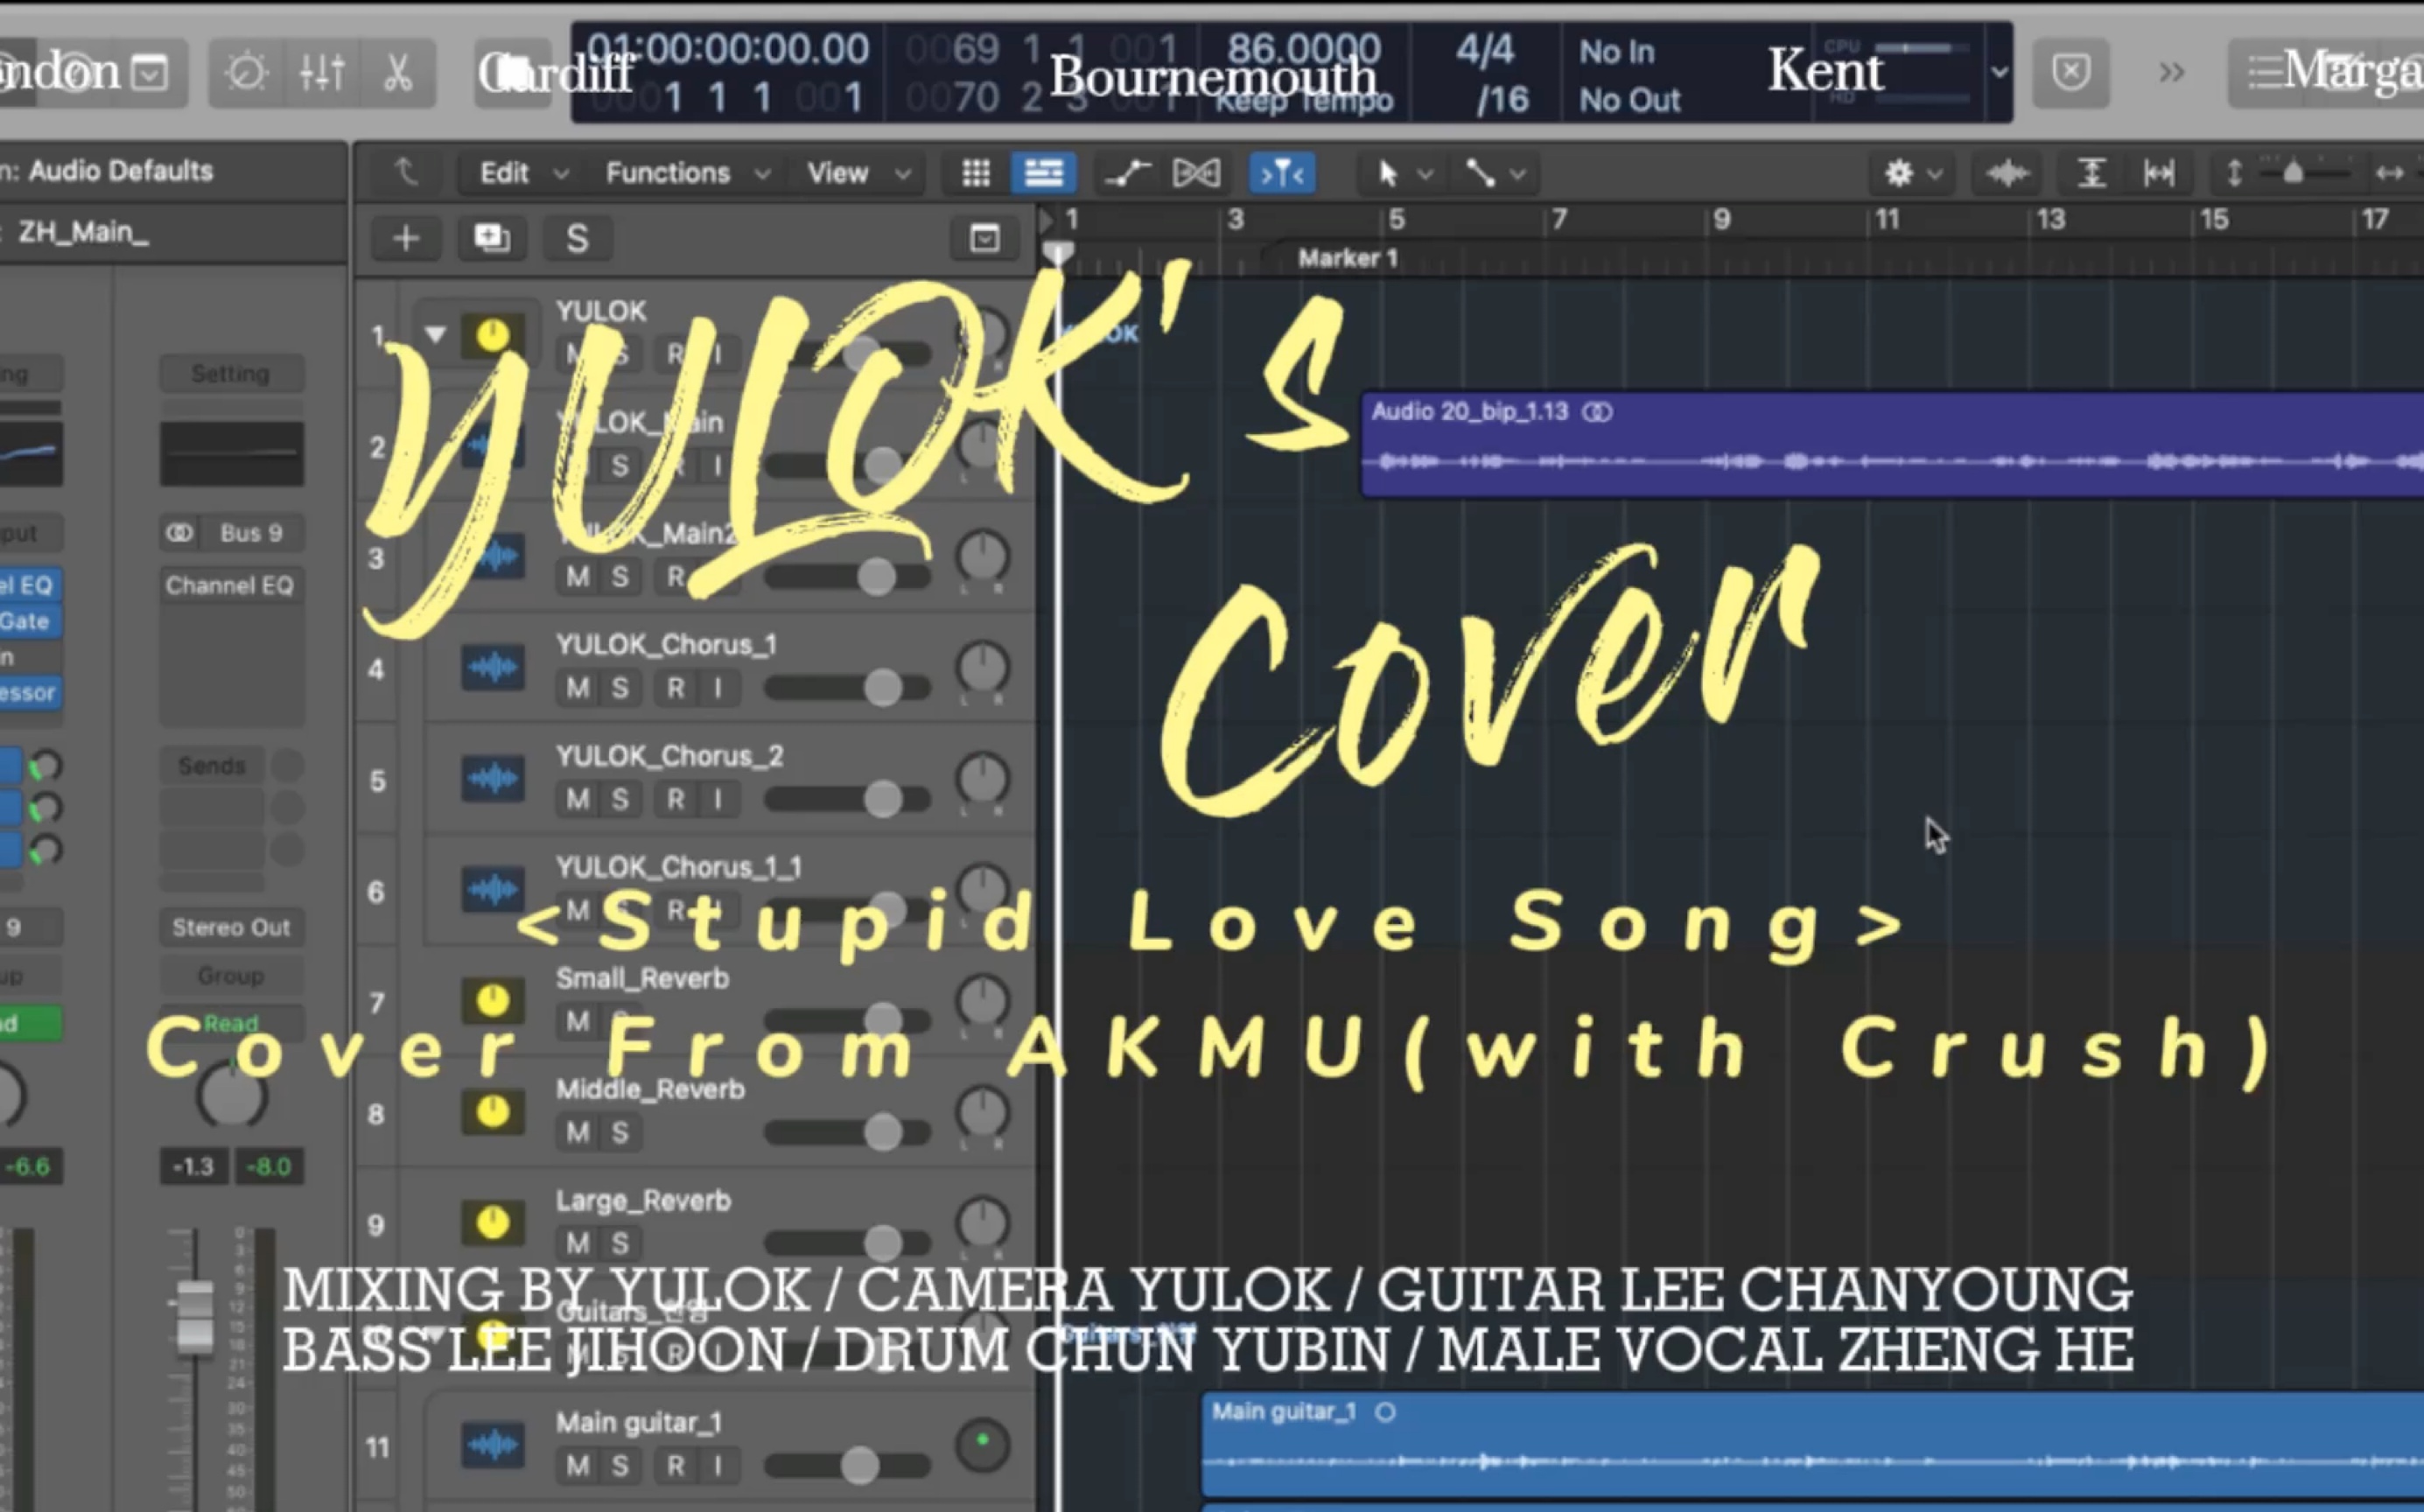
Task: Click the Sends slot on channel strip
Action: (211, 765)
